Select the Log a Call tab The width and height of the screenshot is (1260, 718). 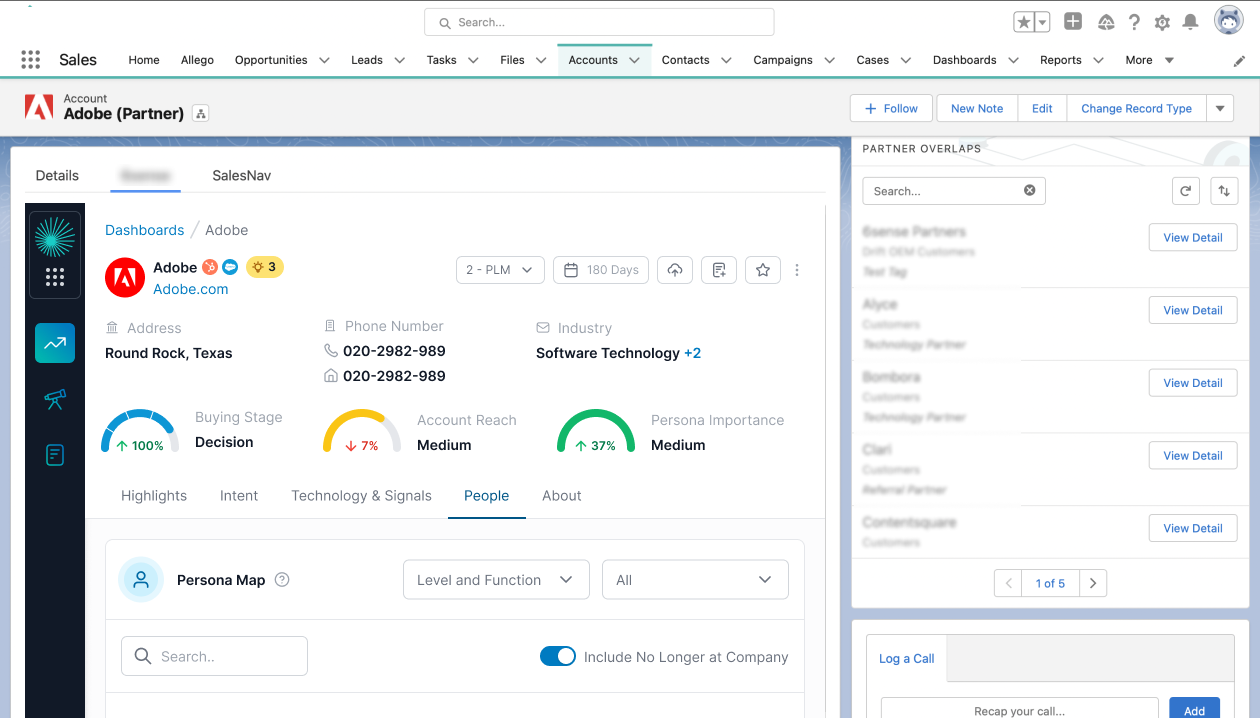pyautogui.click(x=906, y=658)
